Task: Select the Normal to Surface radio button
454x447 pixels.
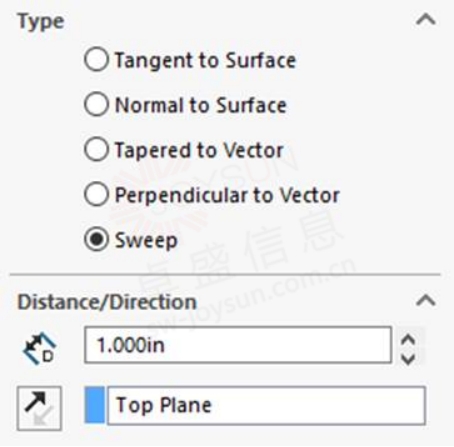Action: (x=96, y=104)
